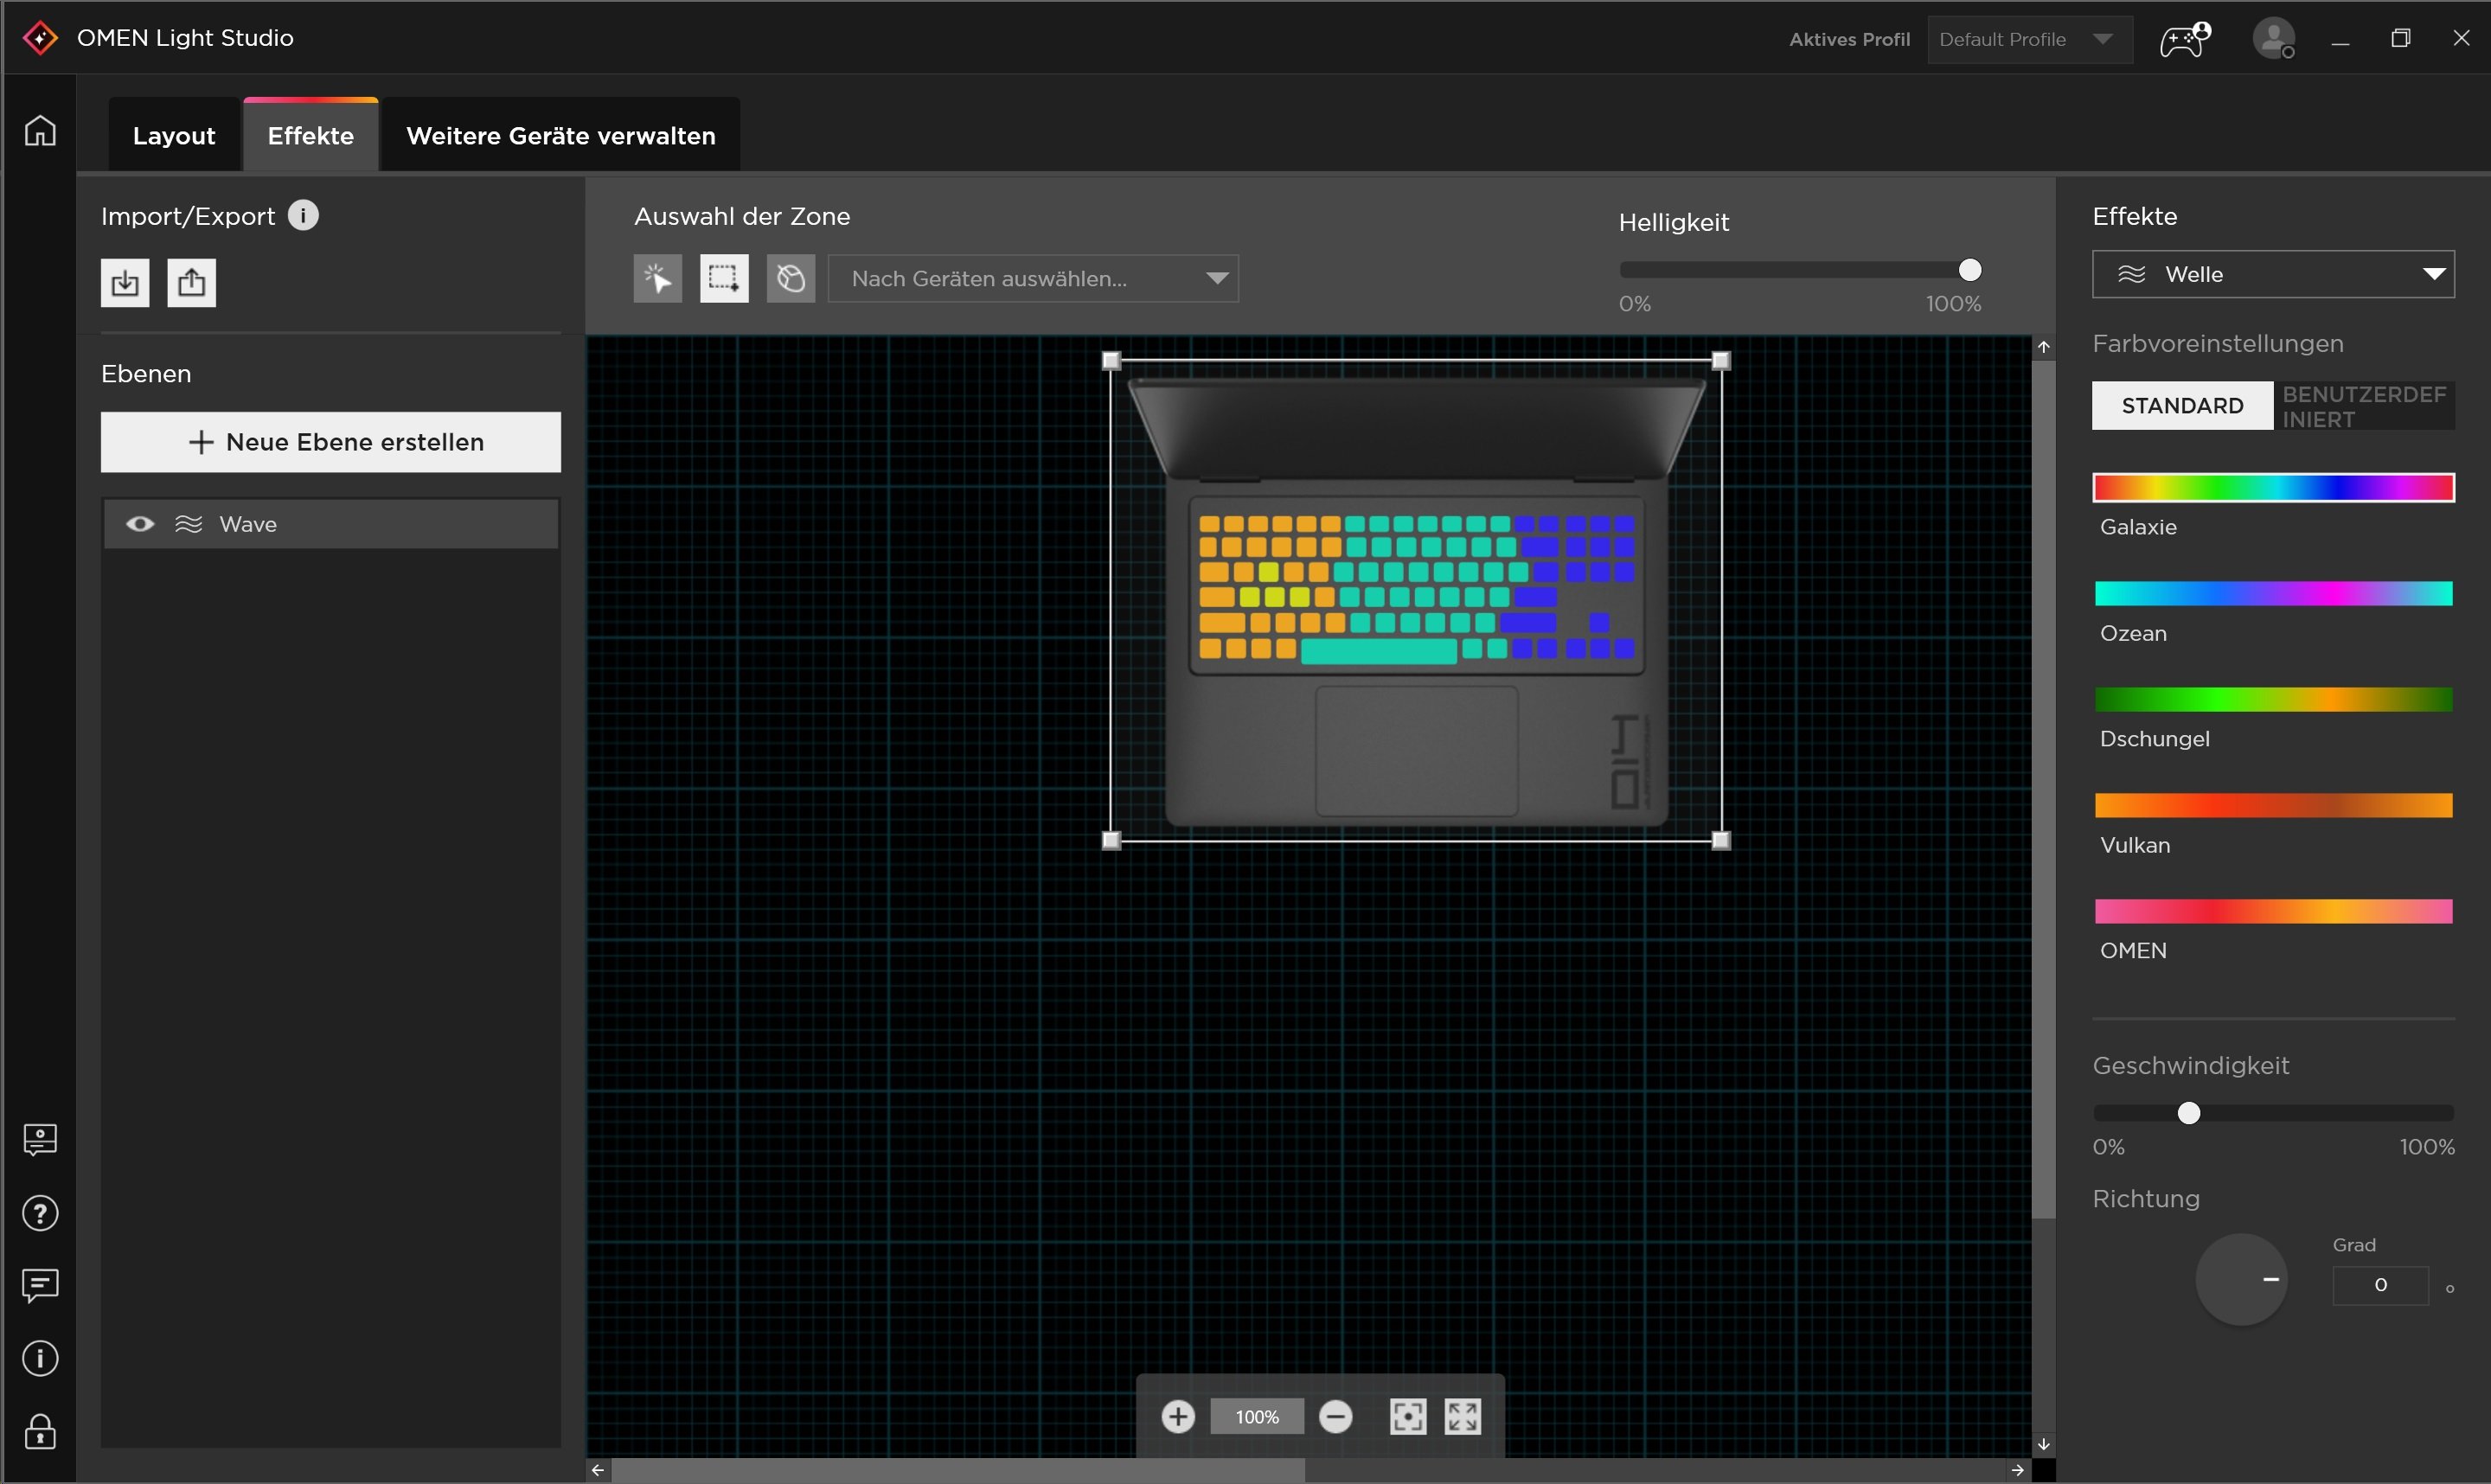Select the rectangle marquee selection tool
This screenshot has height=1484, width=2491.
[723, 278]
